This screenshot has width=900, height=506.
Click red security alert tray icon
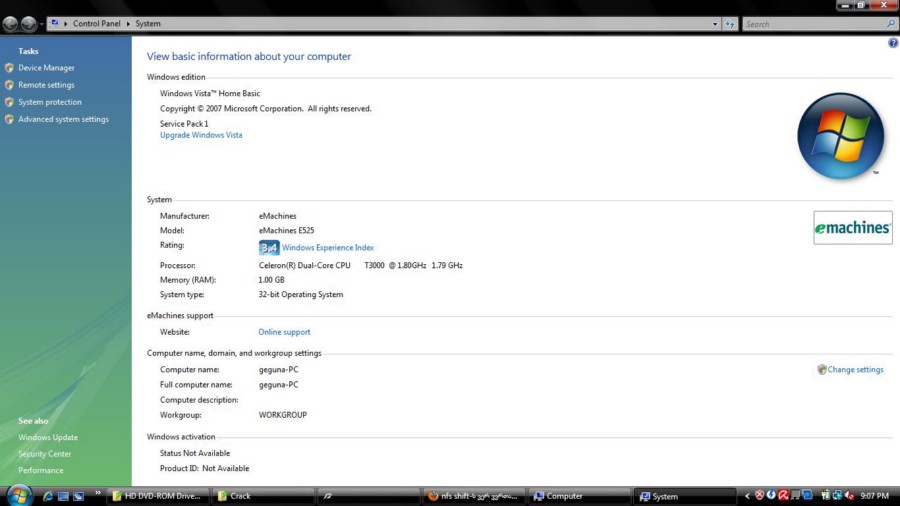tap(759, 496)
